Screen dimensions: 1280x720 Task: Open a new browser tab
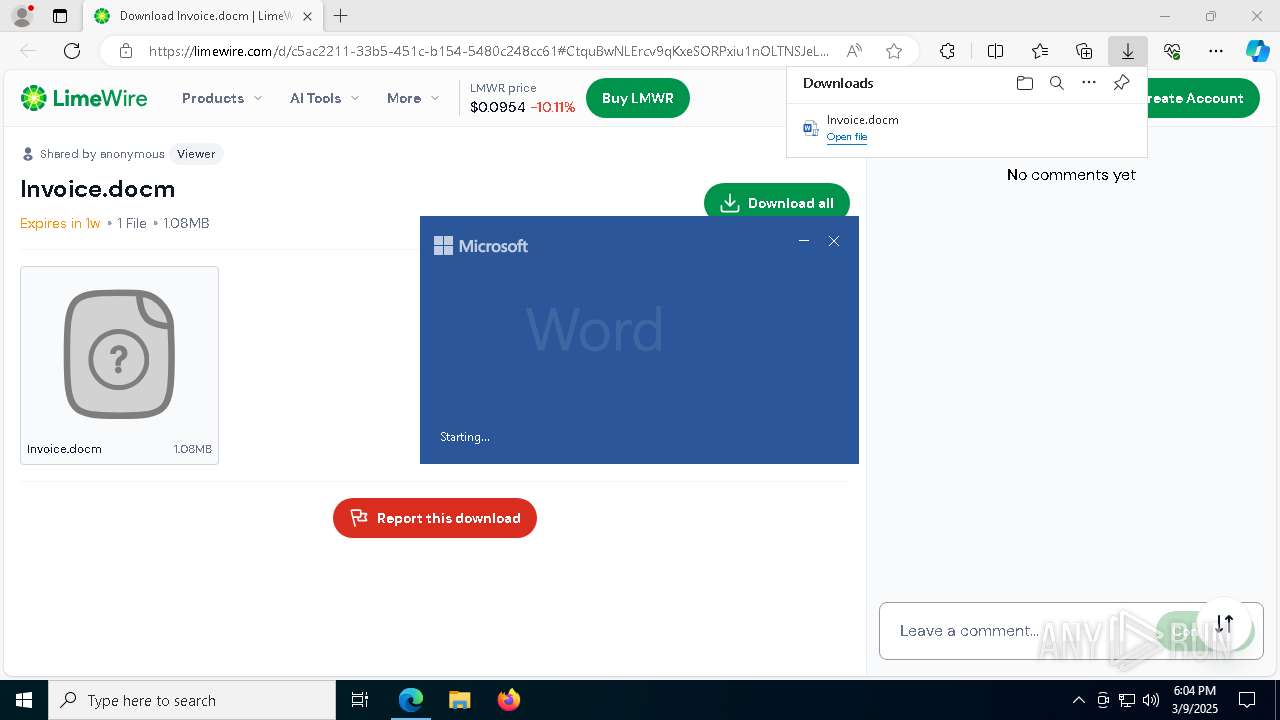point(341,16)
